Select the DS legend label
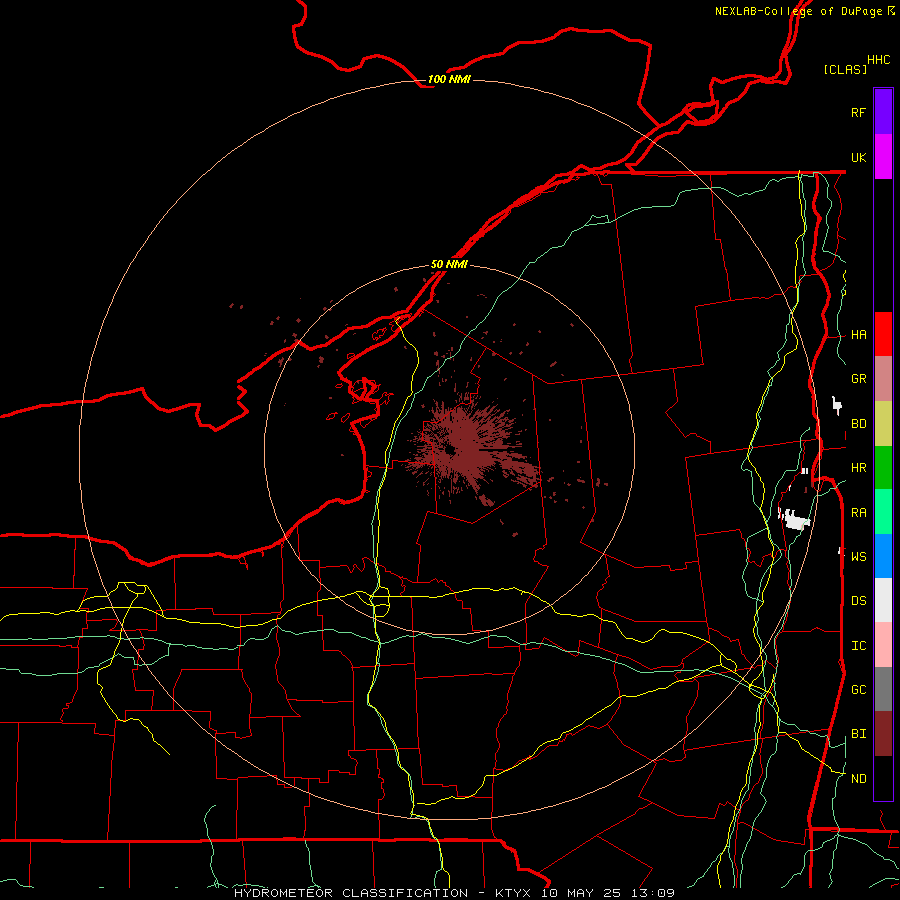 [x=858, y=601]
